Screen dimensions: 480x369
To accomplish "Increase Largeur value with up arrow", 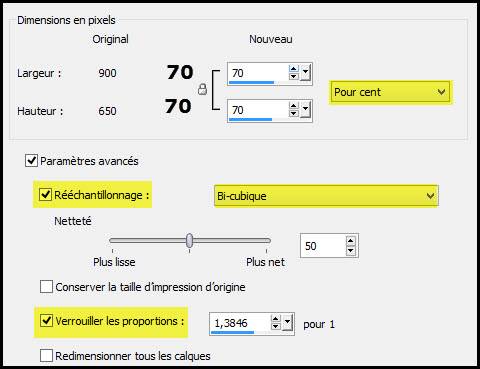I will coord(293,69).
